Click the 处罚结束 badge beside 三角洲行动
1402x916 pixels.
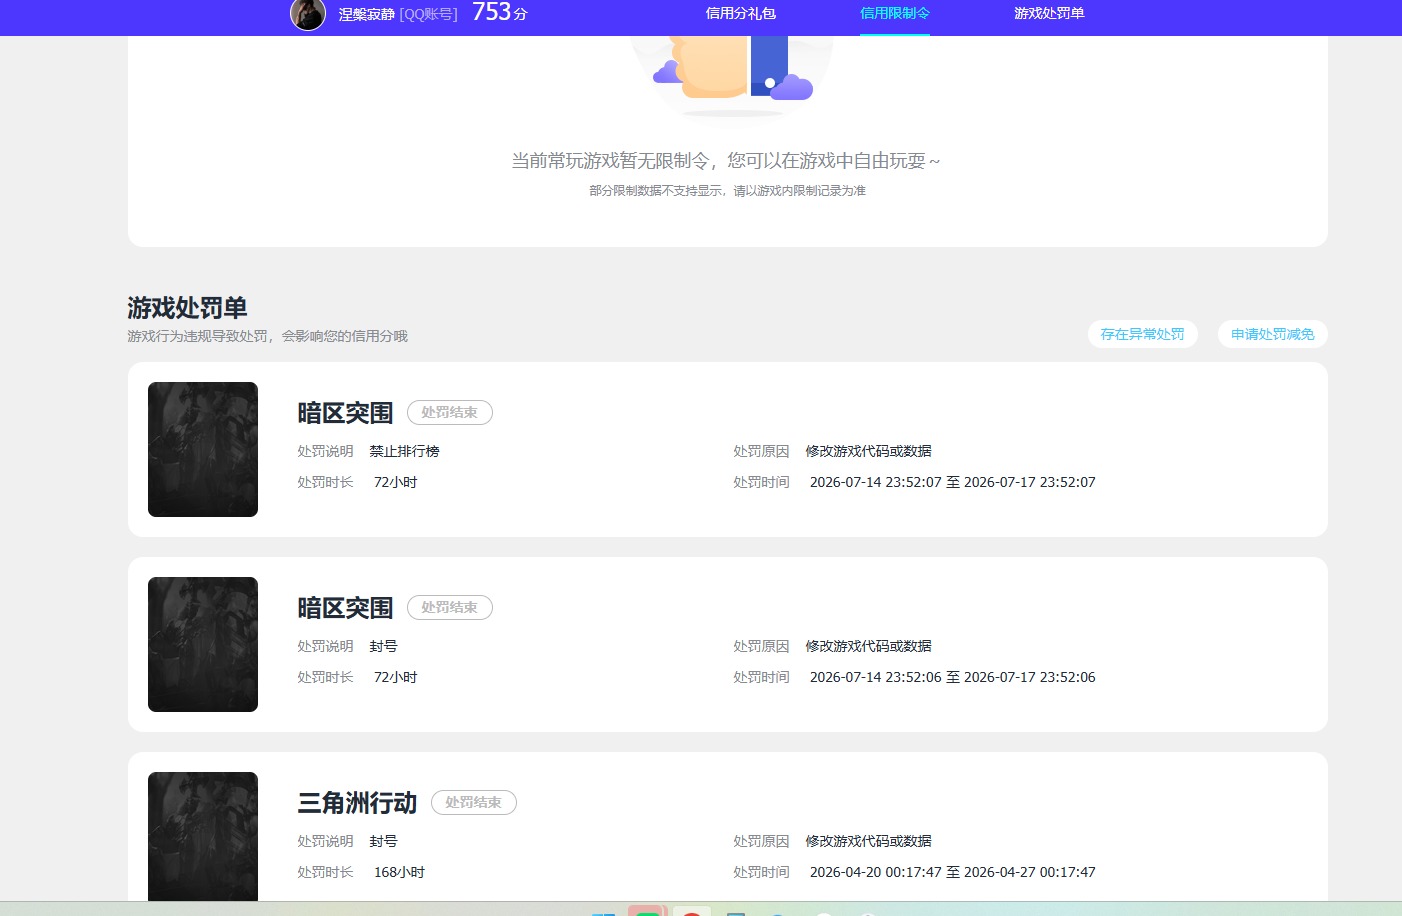coord(474,803)
